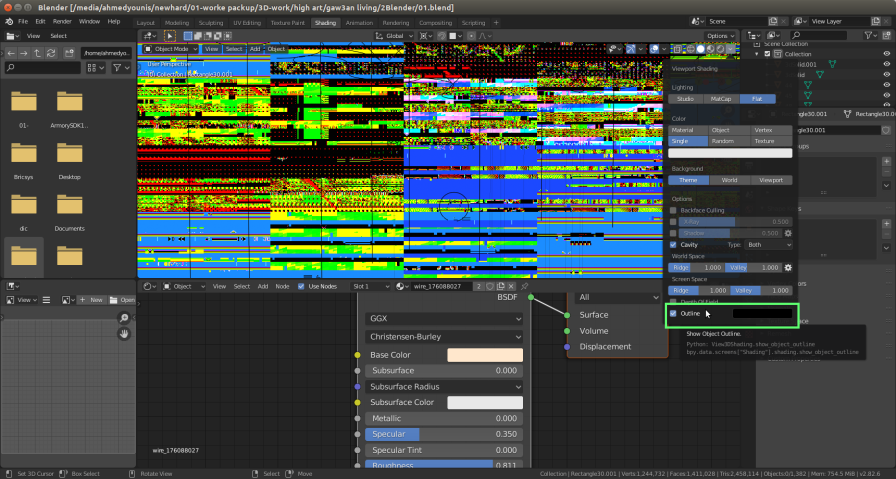Click the pan hand in image editor

(124, 334)
